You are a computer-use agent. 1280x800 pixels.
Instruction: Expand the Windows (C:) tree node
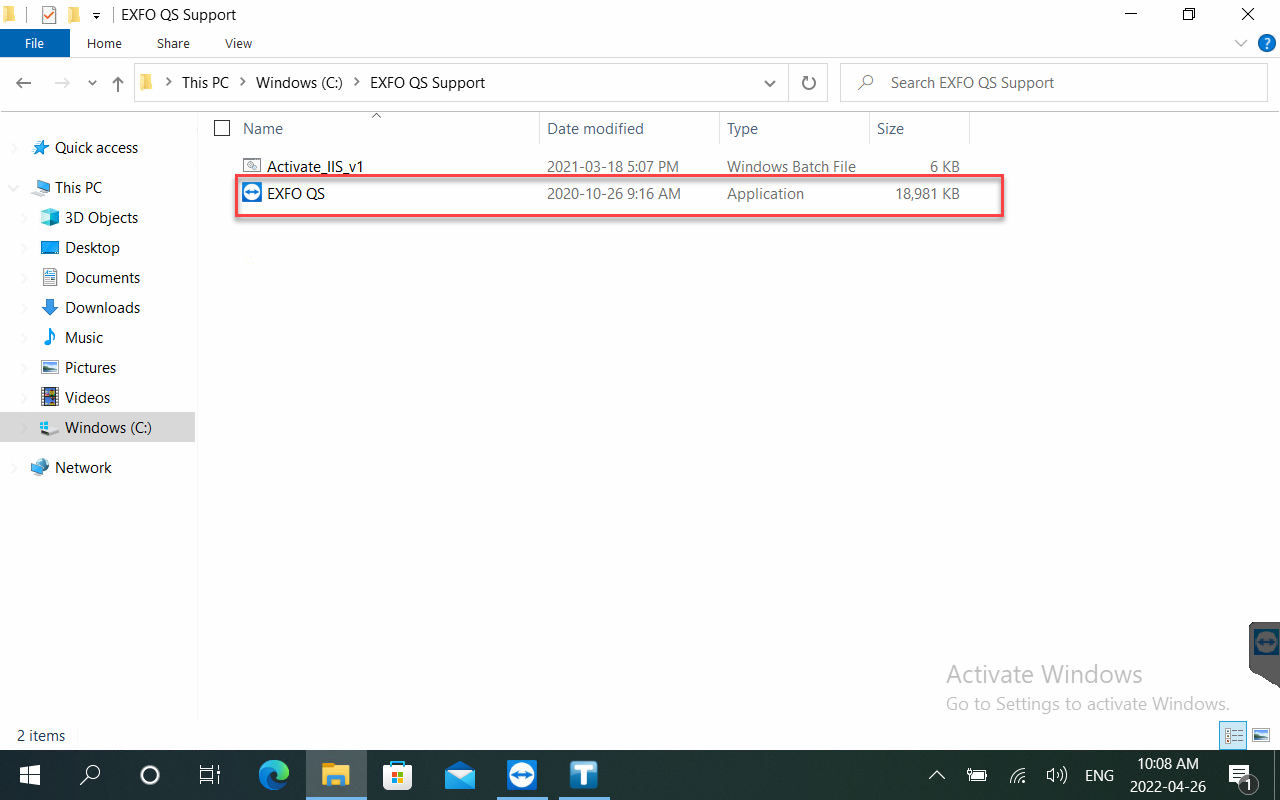click(x=25, y=428)
